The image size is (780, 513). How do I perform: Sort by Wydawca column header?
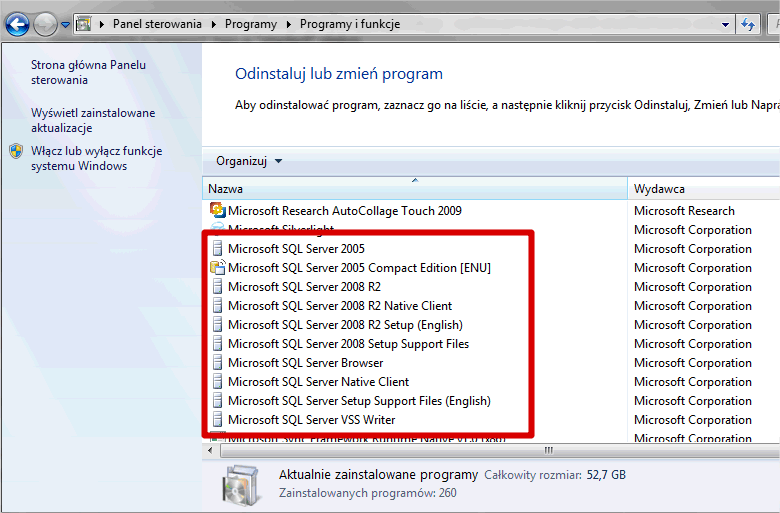pyautogui.click(x=704, y=189)
